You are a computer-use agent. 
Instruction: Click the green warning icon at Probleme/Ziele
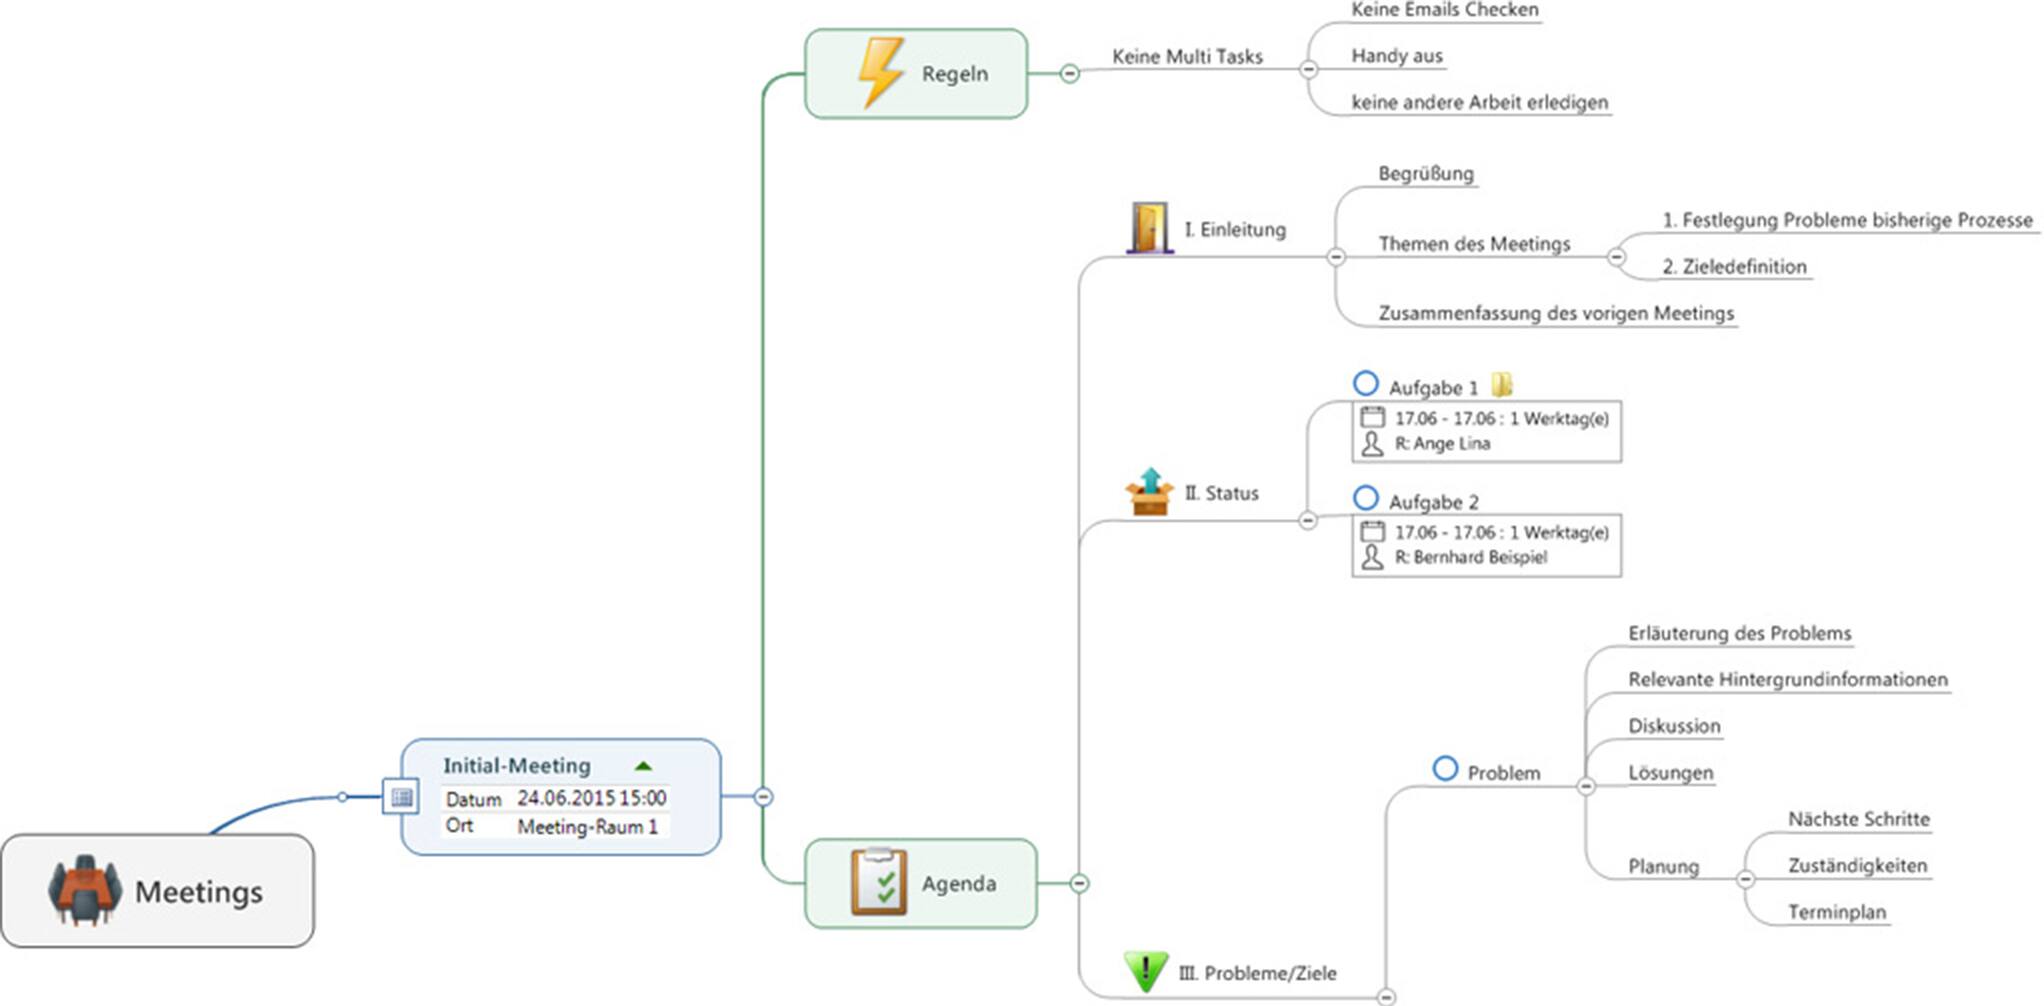[x=1145, y=971]
